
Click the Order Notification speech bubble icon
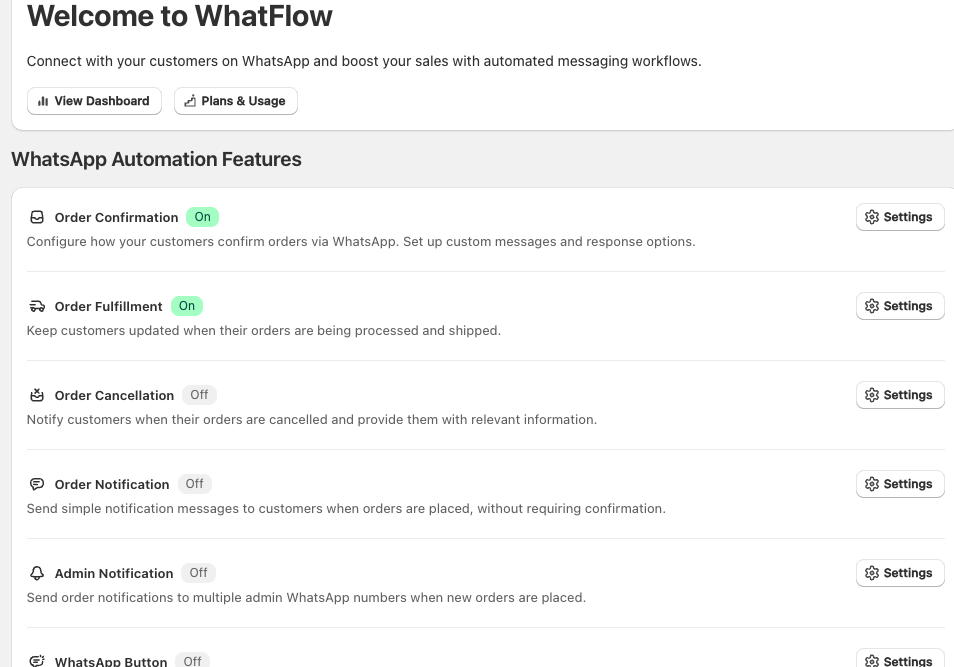(x=37, y=484)
